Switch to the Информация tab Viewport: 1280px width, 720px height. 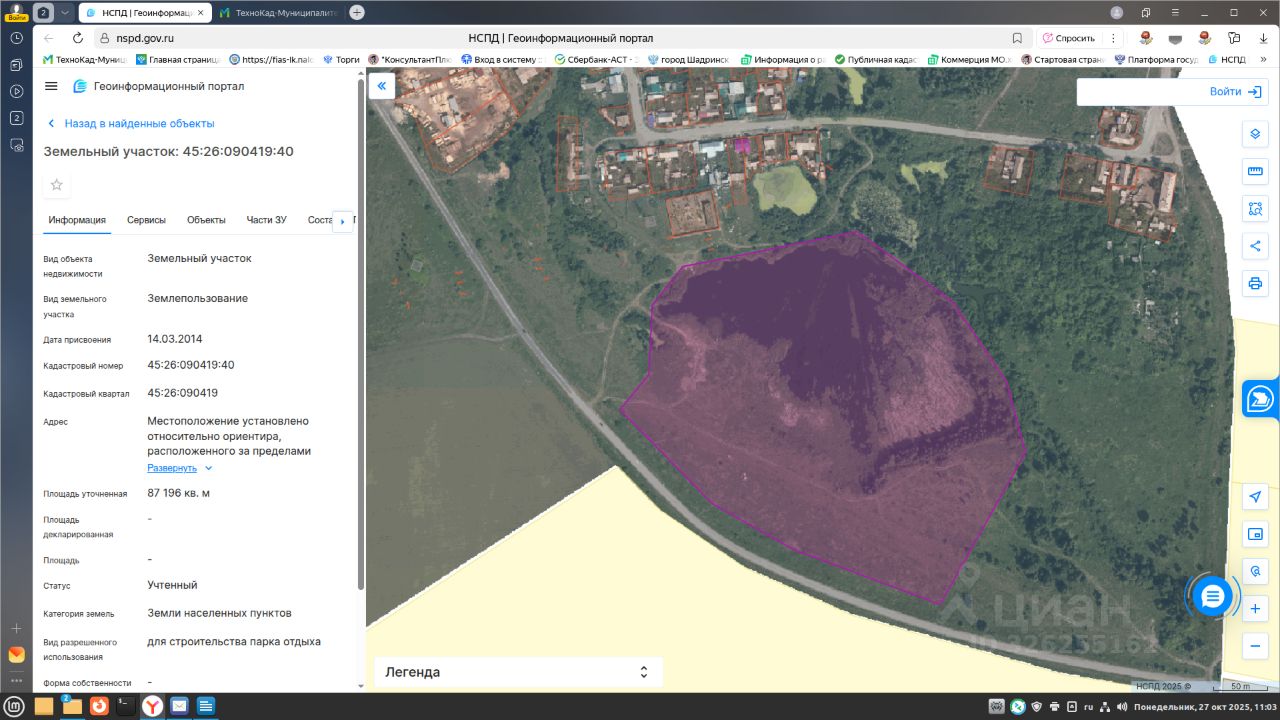coord(77,220)
